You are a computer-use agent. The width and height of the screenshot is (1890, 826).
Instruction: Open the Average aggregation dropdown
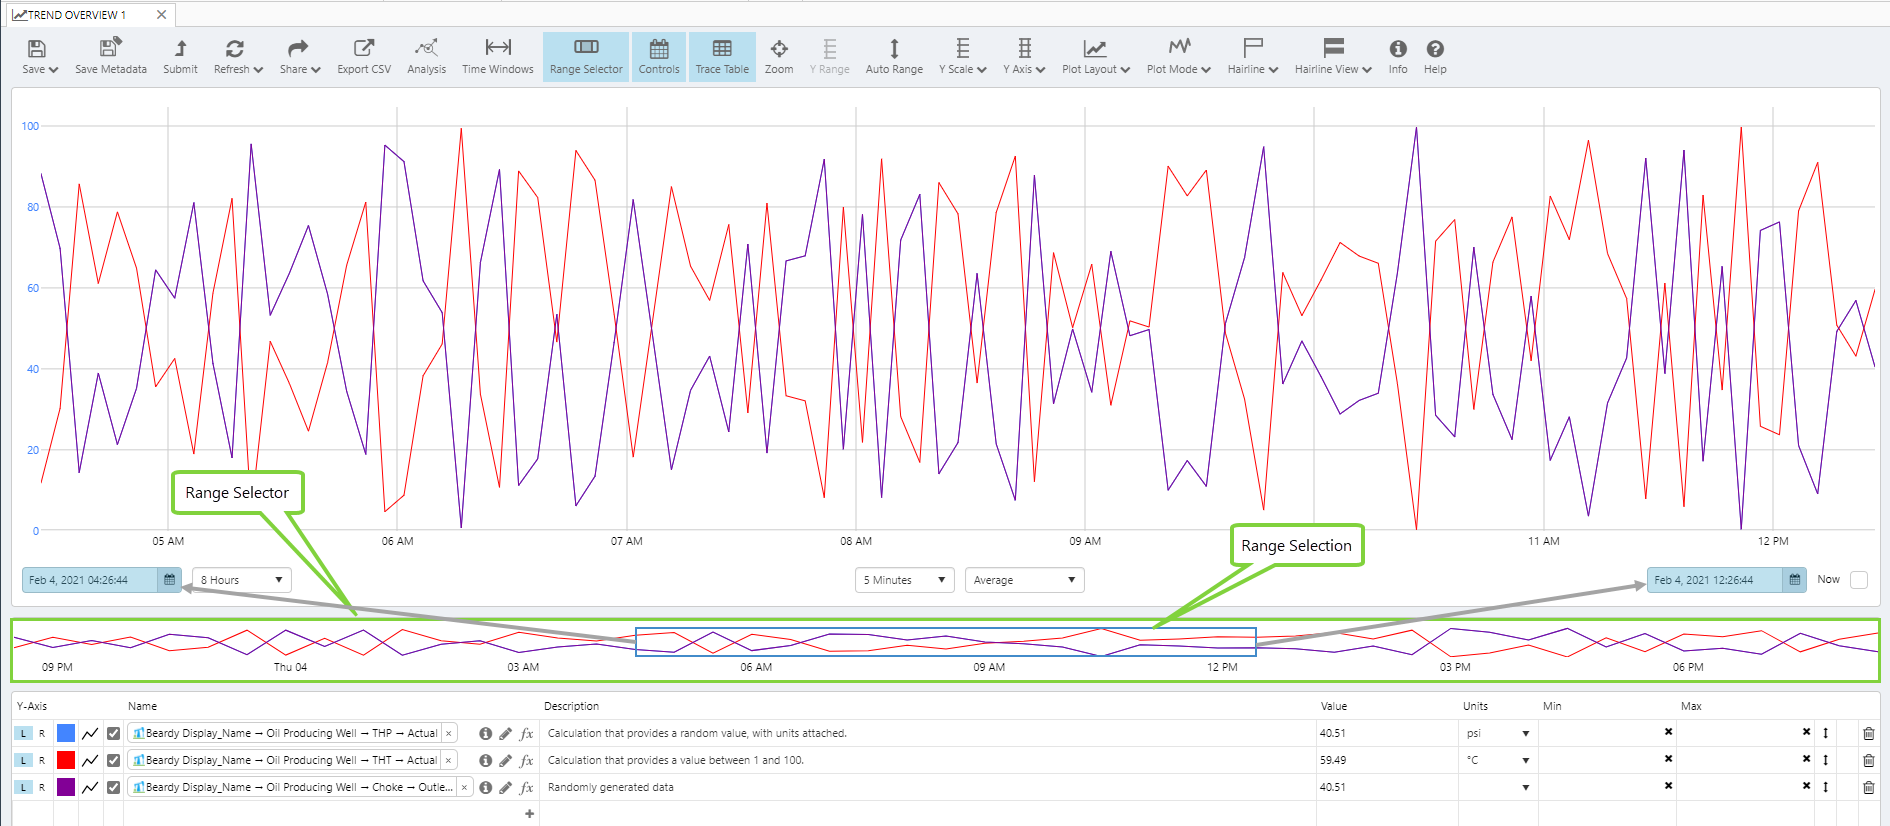pos(1024,580)
